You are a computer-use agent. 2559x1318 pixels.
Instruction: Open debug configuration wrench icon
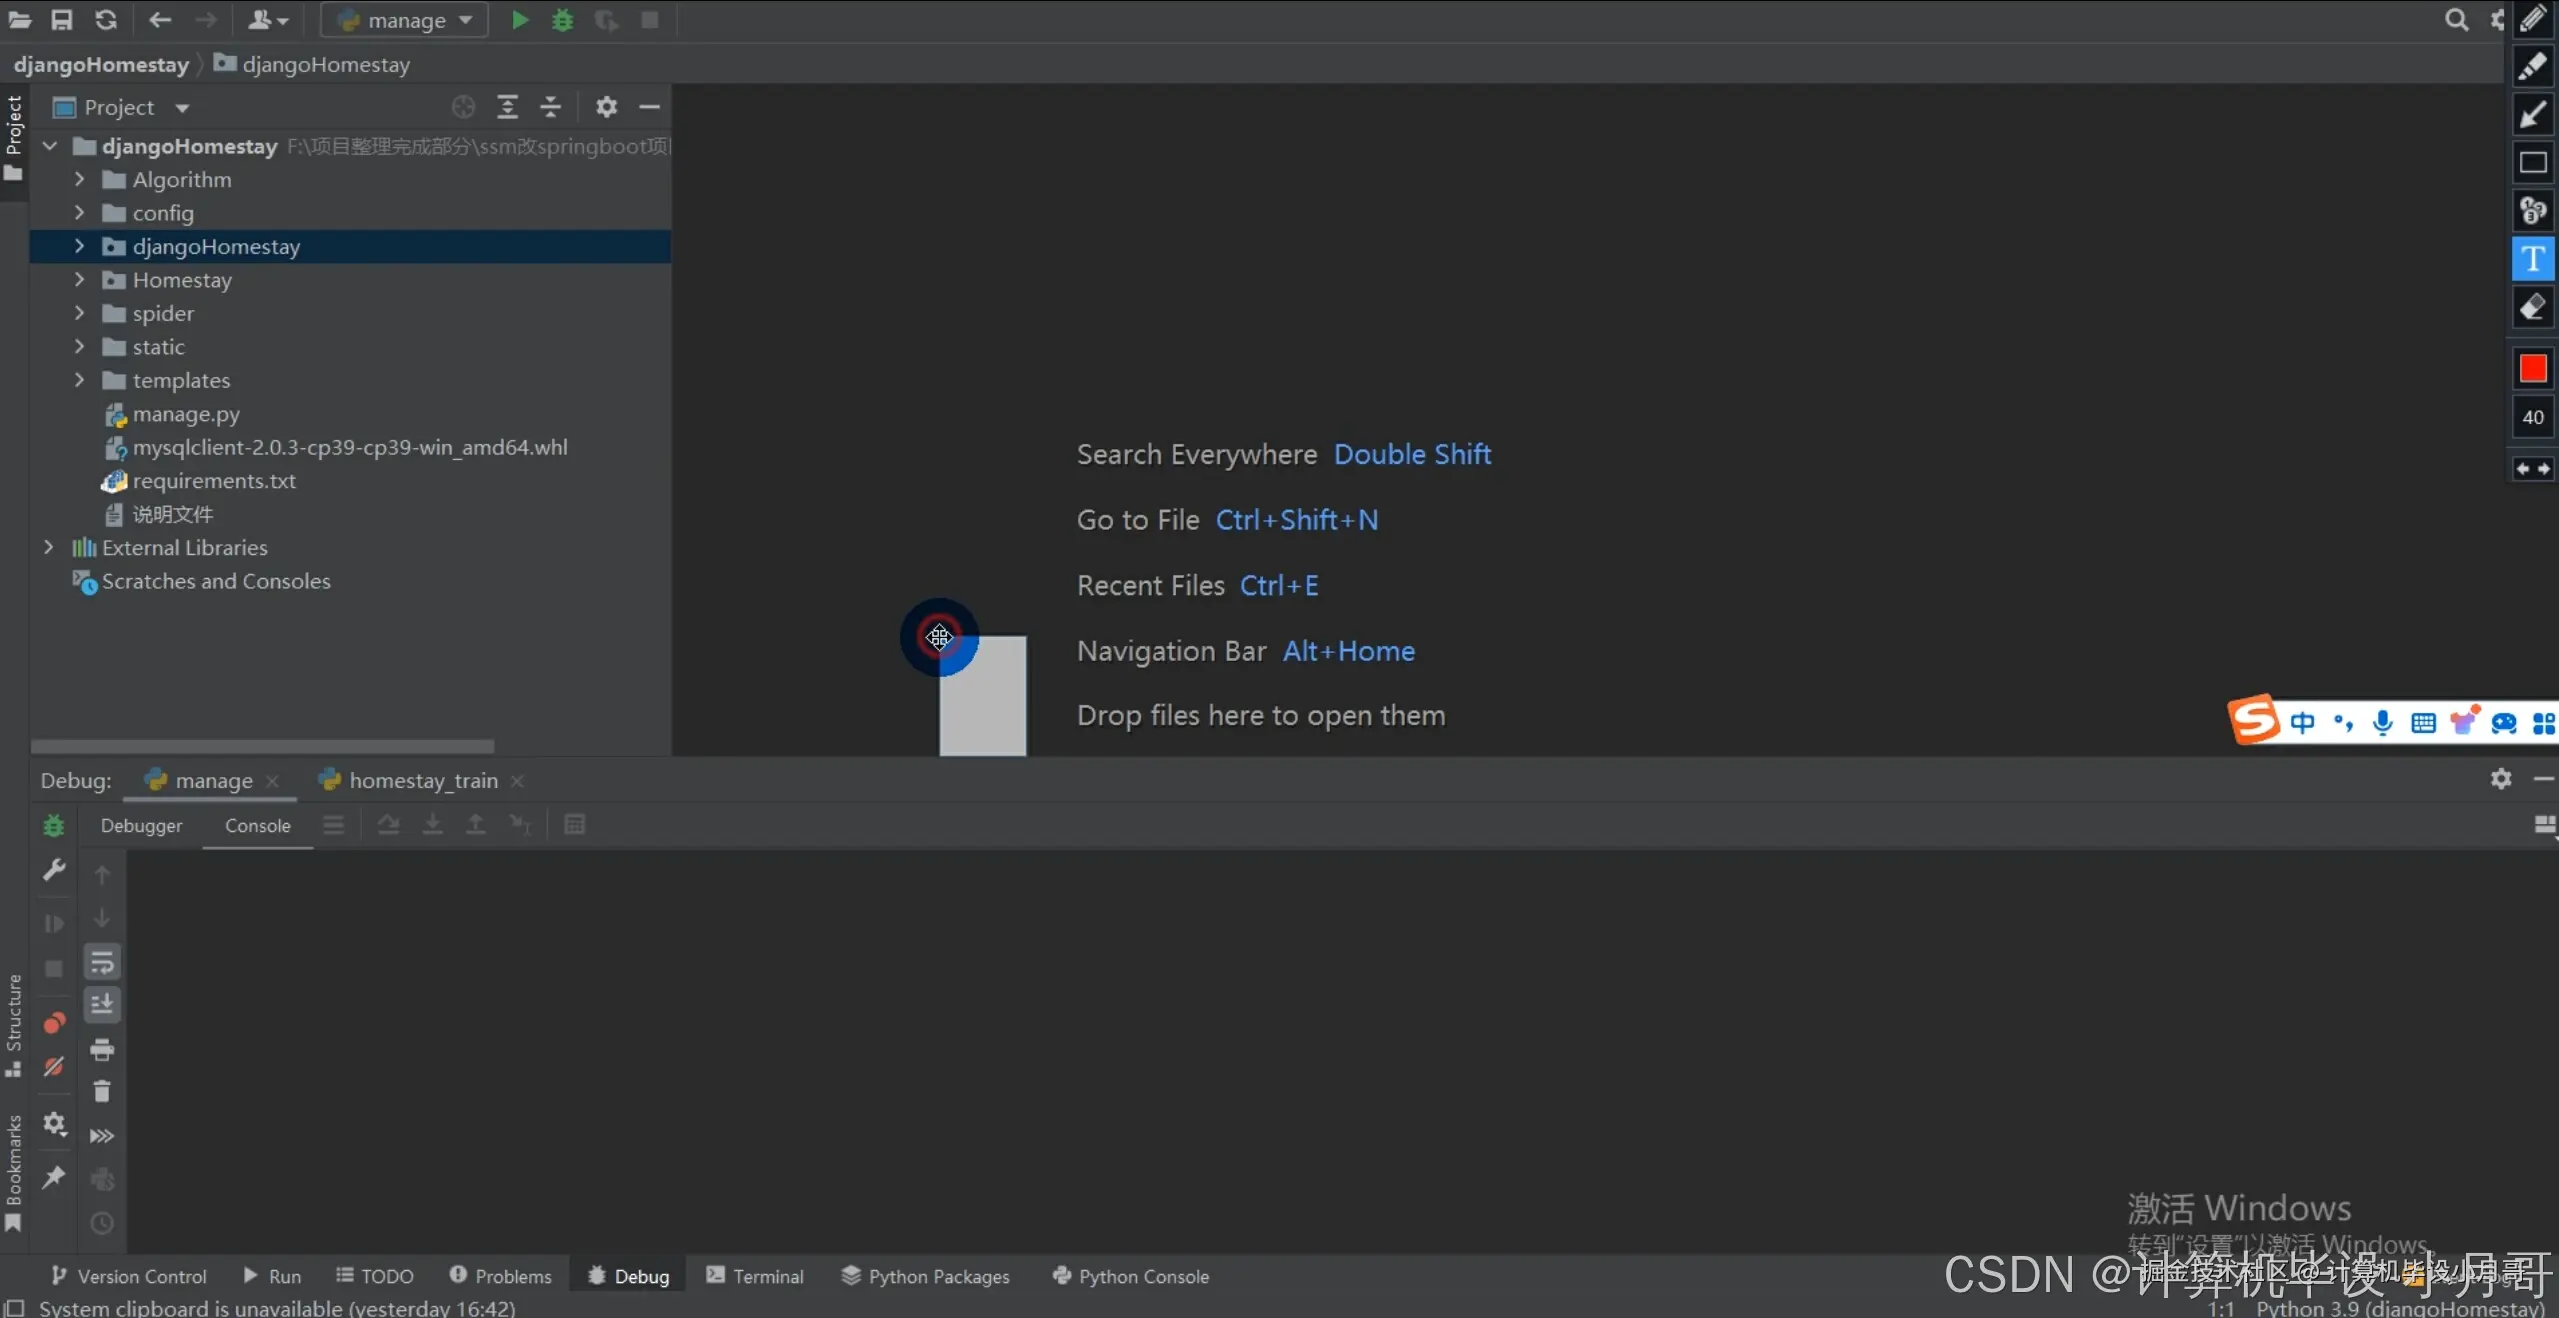54,870
